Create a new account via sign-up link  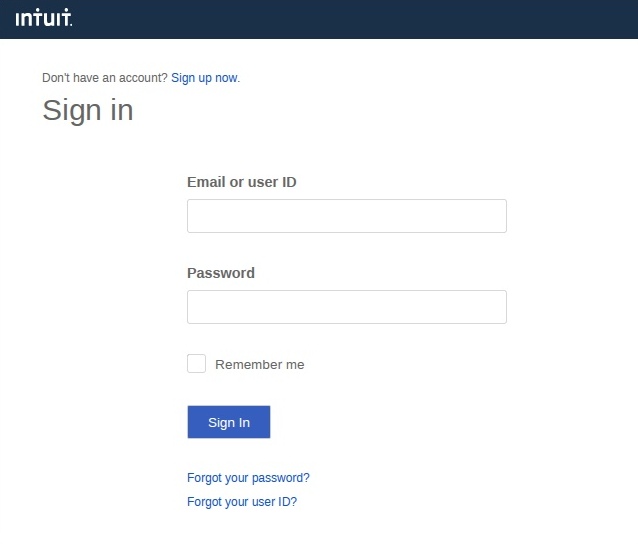click(204, 78)
